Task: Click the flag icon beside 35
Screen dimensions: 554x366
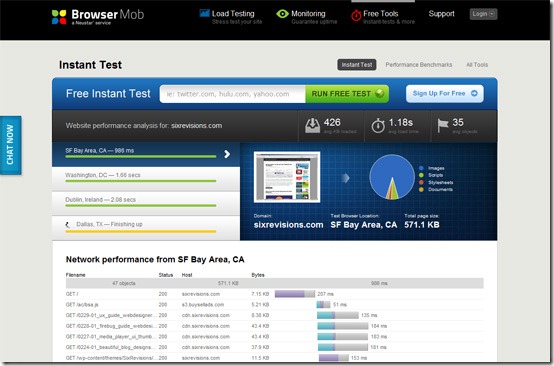Action: click(x=443, y=125)
